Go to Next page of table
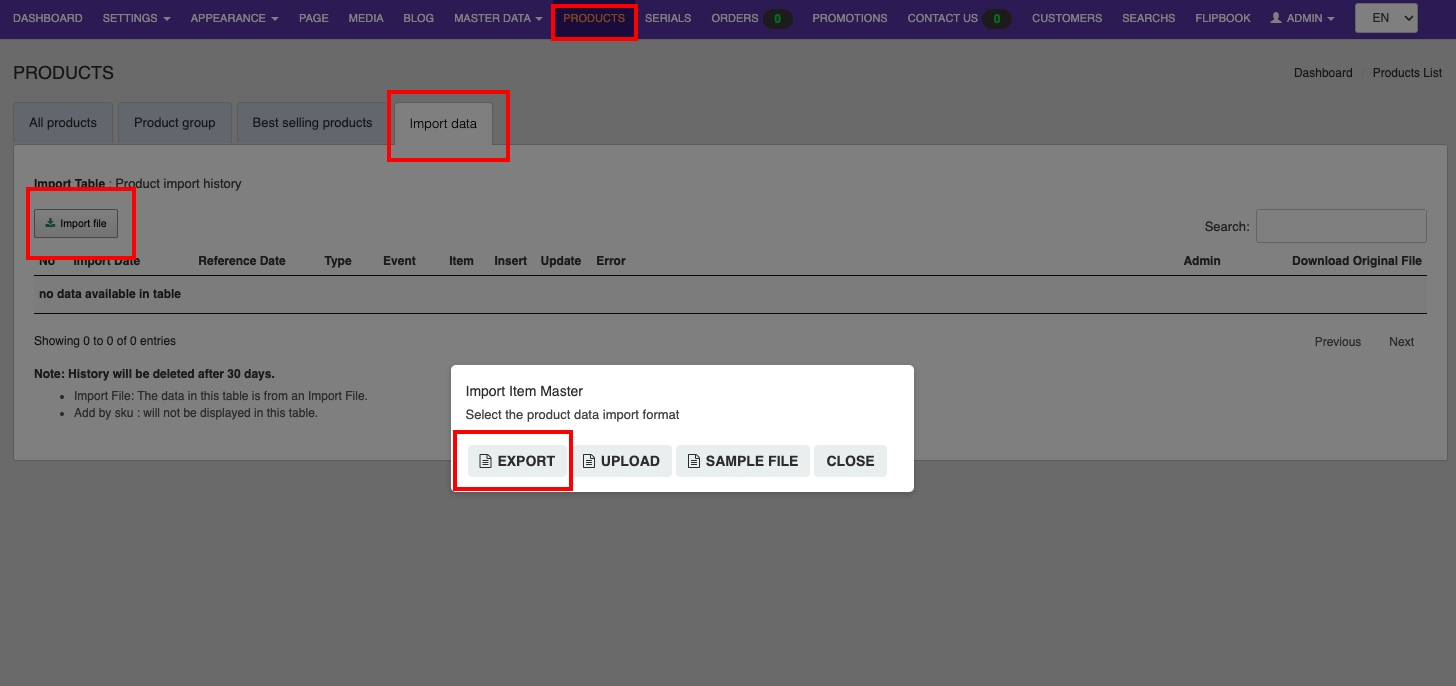This screenshot has width=1456, height=686. click(x=1401, y=342)
